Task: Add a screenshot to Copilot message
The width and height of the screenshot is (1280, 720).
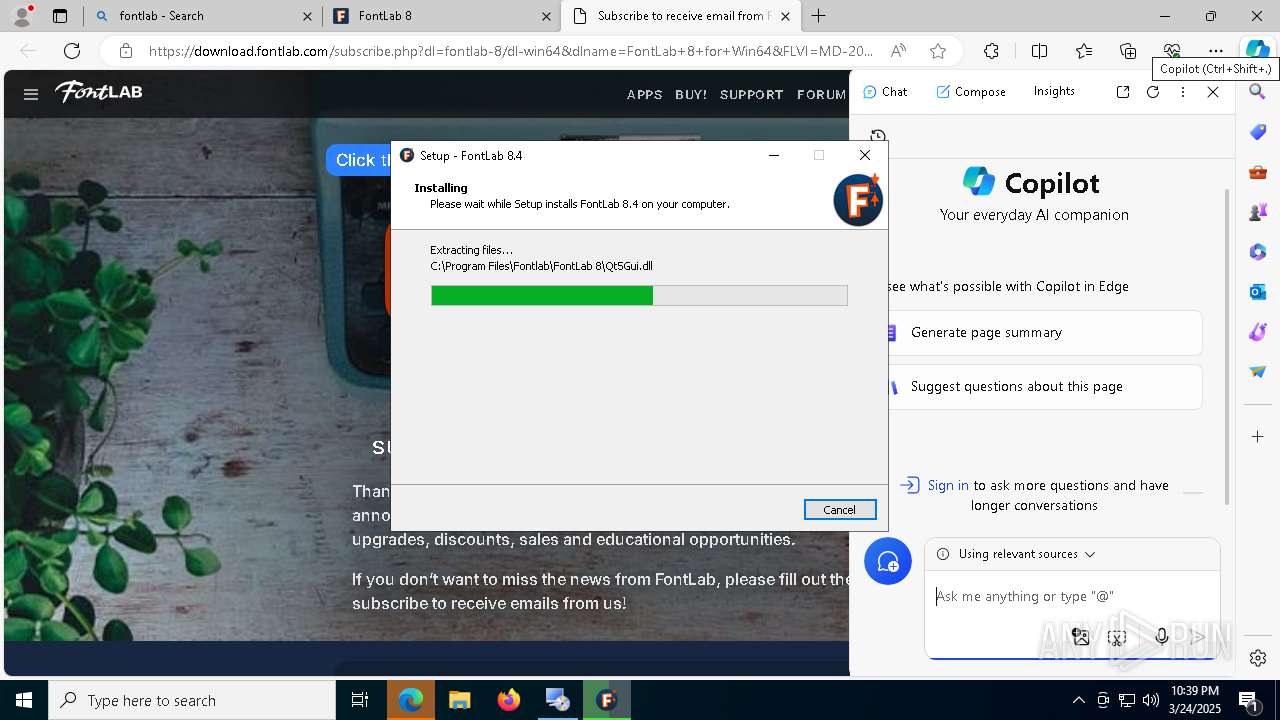Action: 1118,637
